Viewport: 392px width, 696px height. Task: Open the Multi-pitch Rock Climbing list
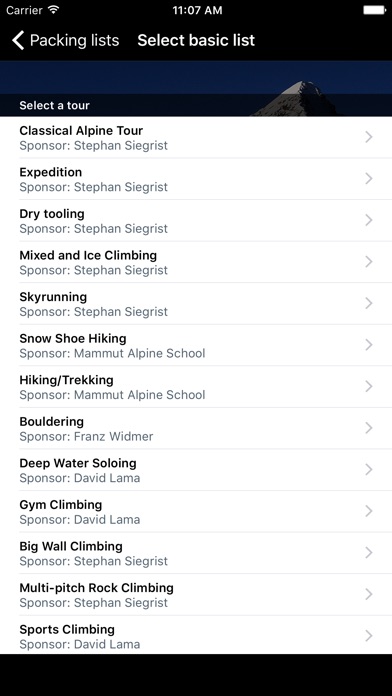coord(196,594)
